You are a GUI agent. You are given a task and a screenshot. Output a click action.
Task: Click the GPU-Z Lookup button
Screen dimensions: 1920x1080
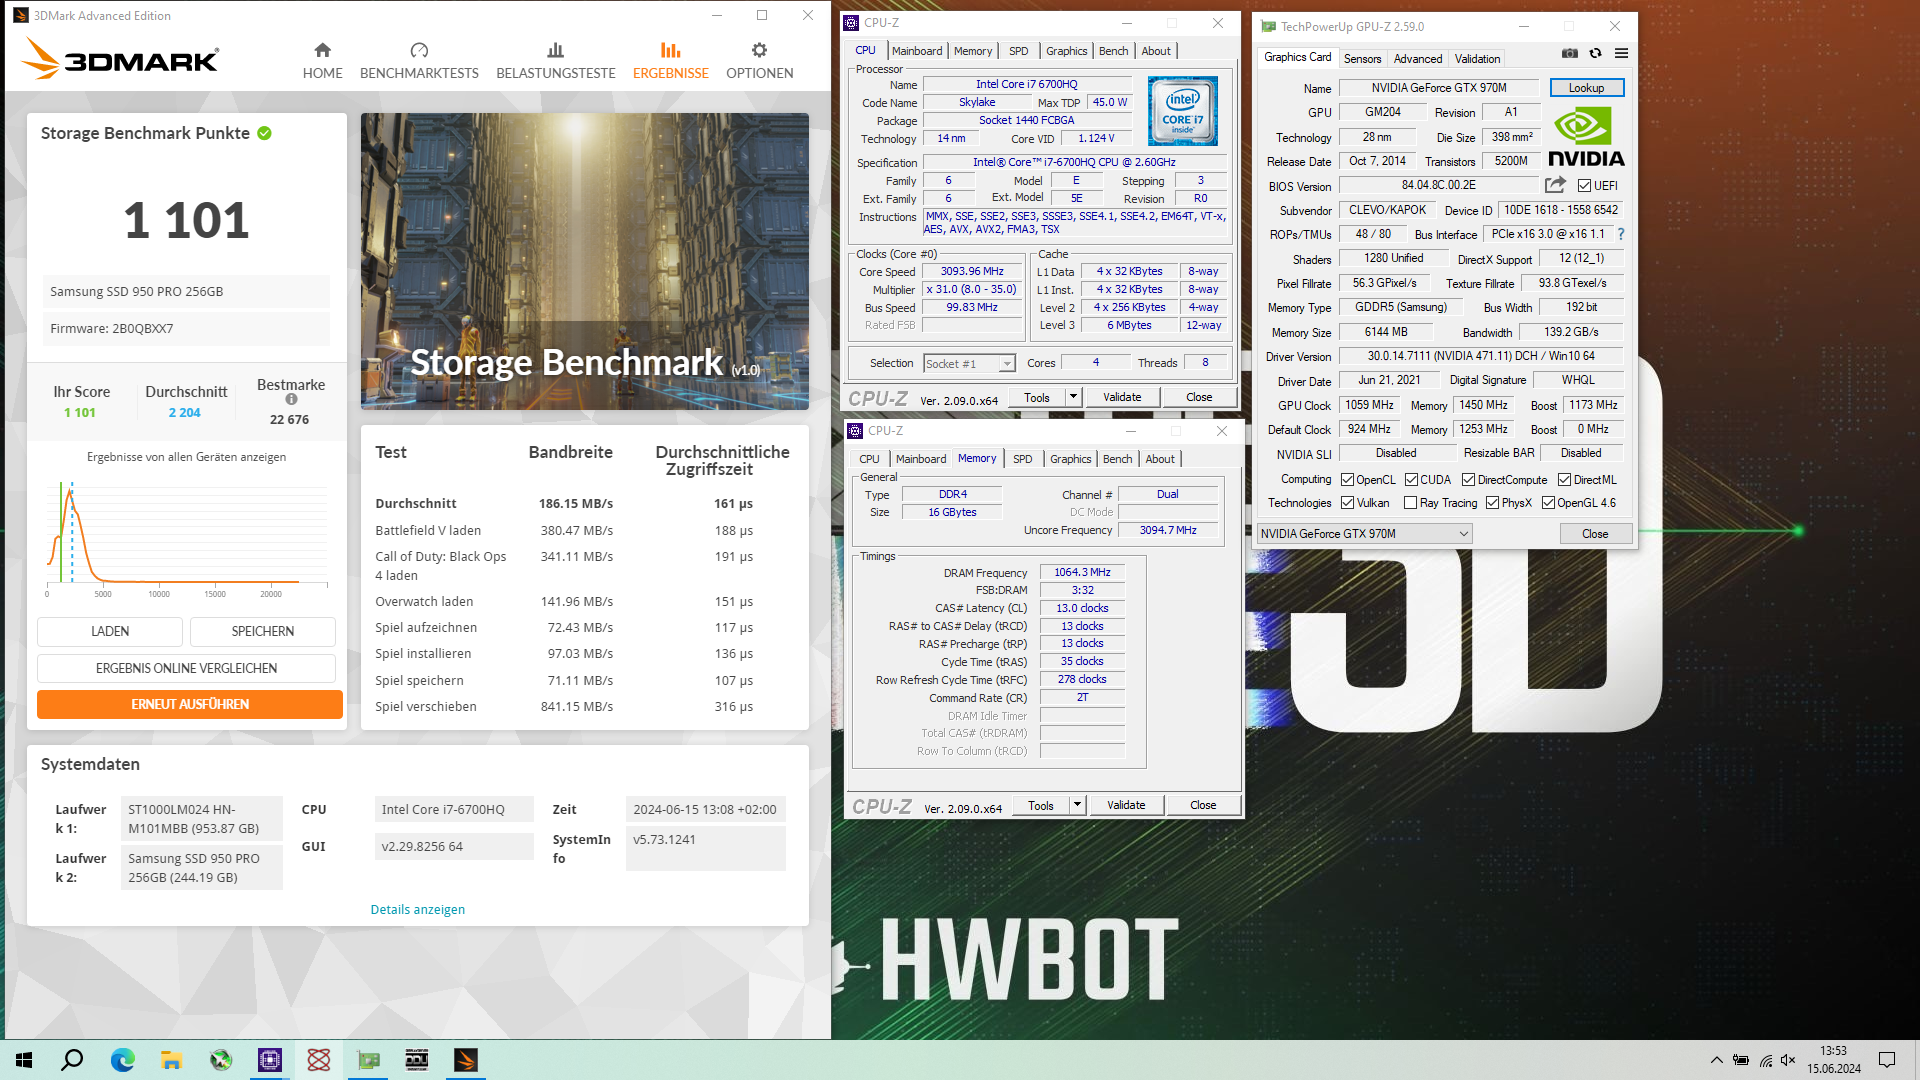click(x=1586, y=88)
